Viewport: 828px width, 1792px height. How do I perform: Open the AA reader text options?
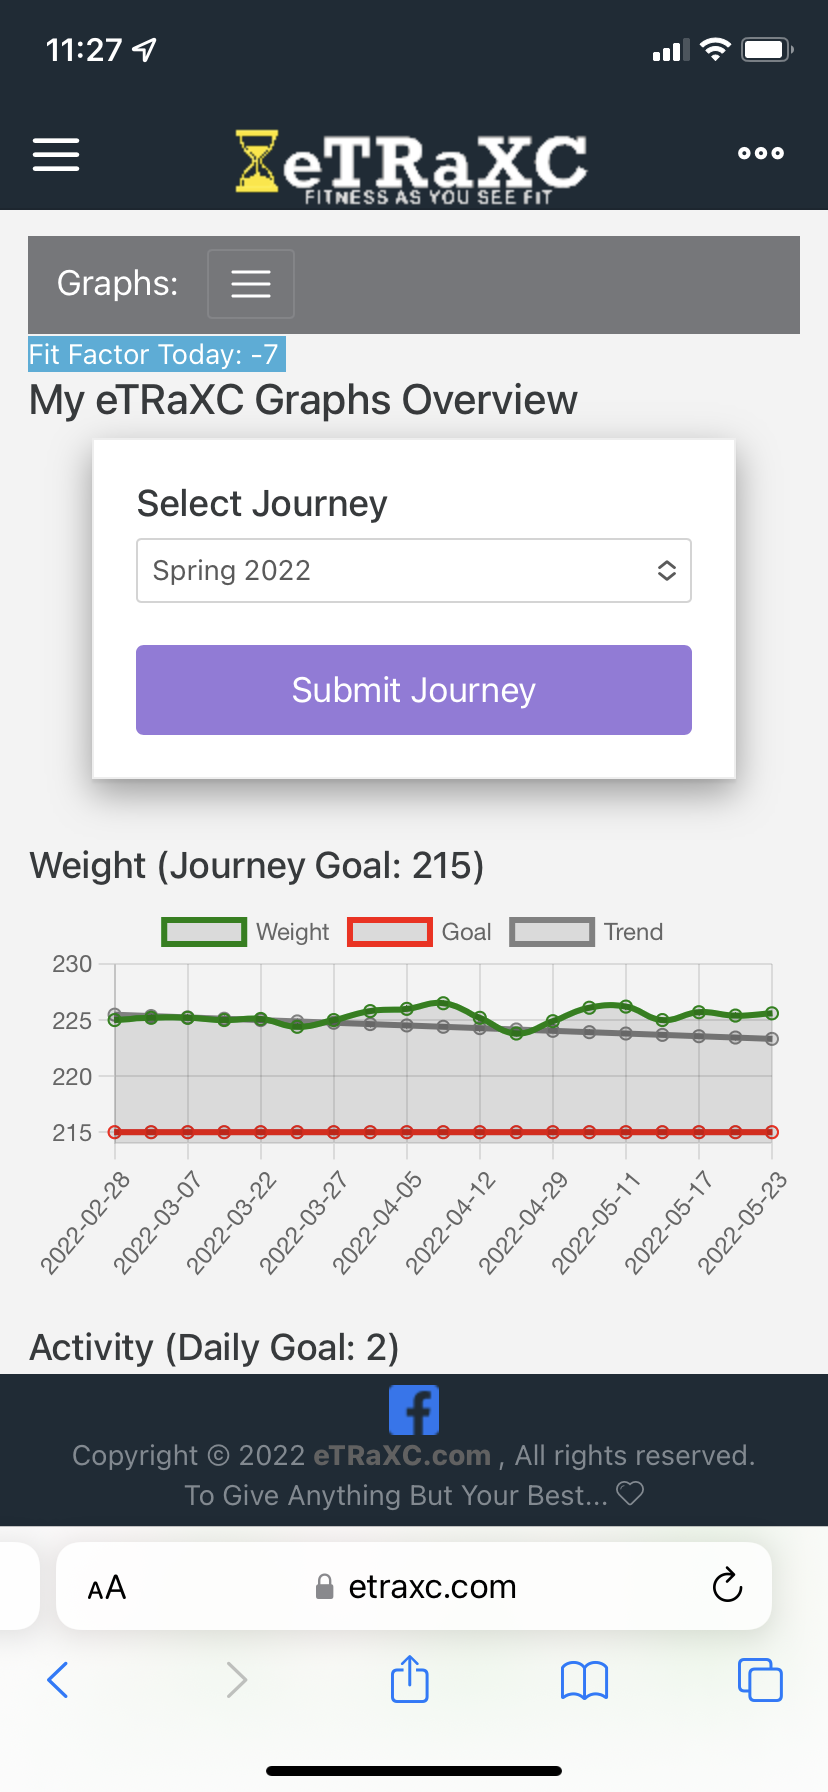coord(107,1587)
